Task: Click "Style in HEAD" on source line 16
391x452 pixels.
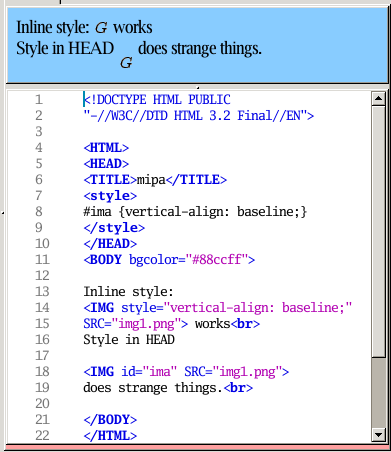Action: pyautogui.click(x=129, y=340)
